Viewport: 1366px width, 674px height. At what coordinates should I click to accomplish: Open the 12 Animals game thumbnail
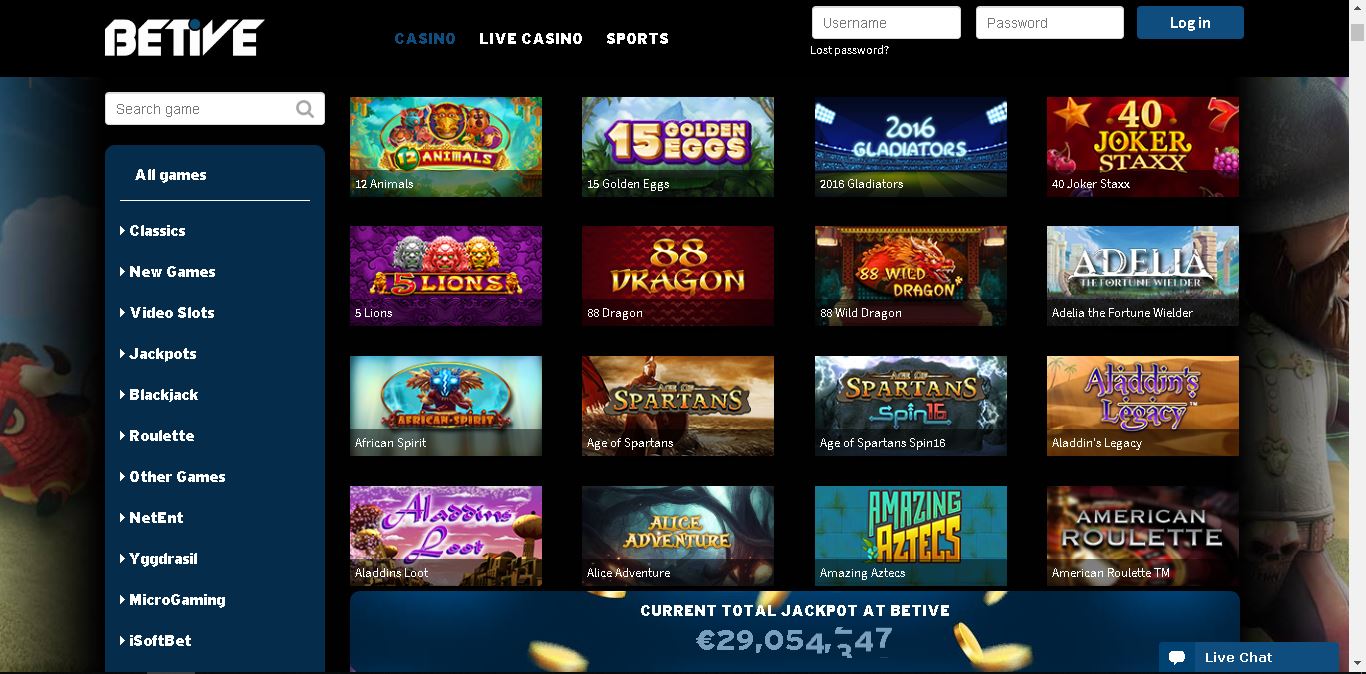[x=446, y=147]
